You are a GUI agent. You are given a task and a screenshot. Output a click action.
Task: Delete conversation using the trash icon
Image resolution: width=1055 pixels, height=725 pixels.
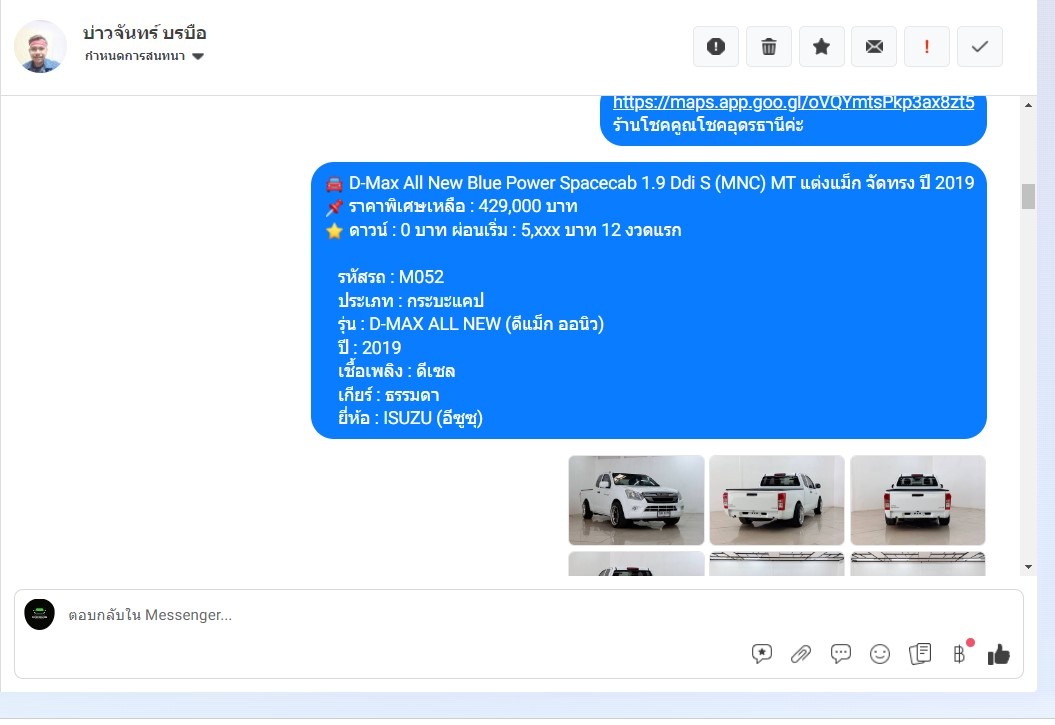point(768,46)
